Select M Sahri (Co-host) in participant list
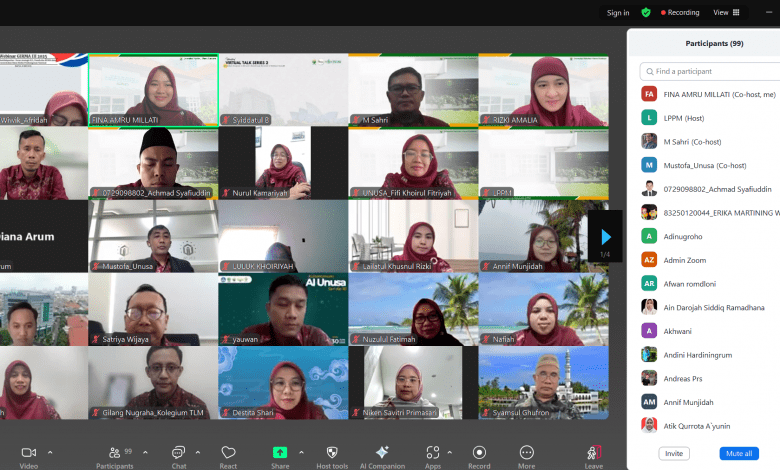Screen dimensions: 780x470 tap(692, 141)
